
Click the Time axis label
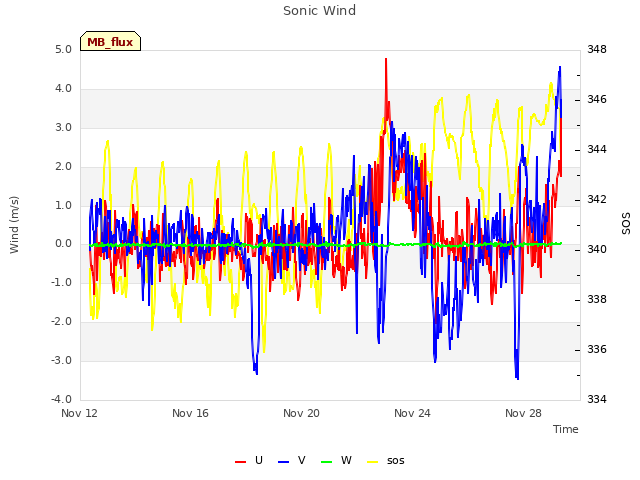coord(566,429)
